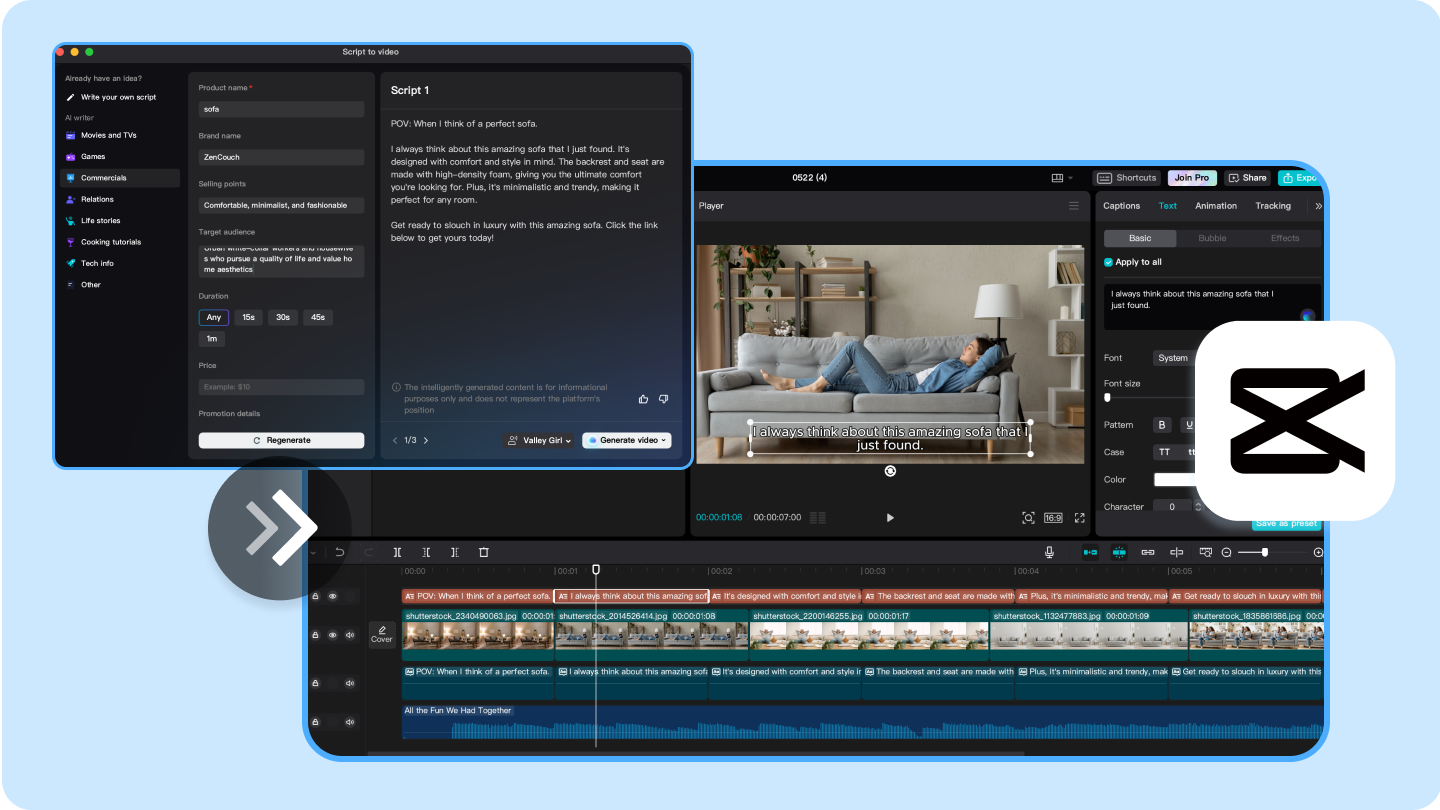
Task: Thumbs up the generated script
Action: click(643, 399)
